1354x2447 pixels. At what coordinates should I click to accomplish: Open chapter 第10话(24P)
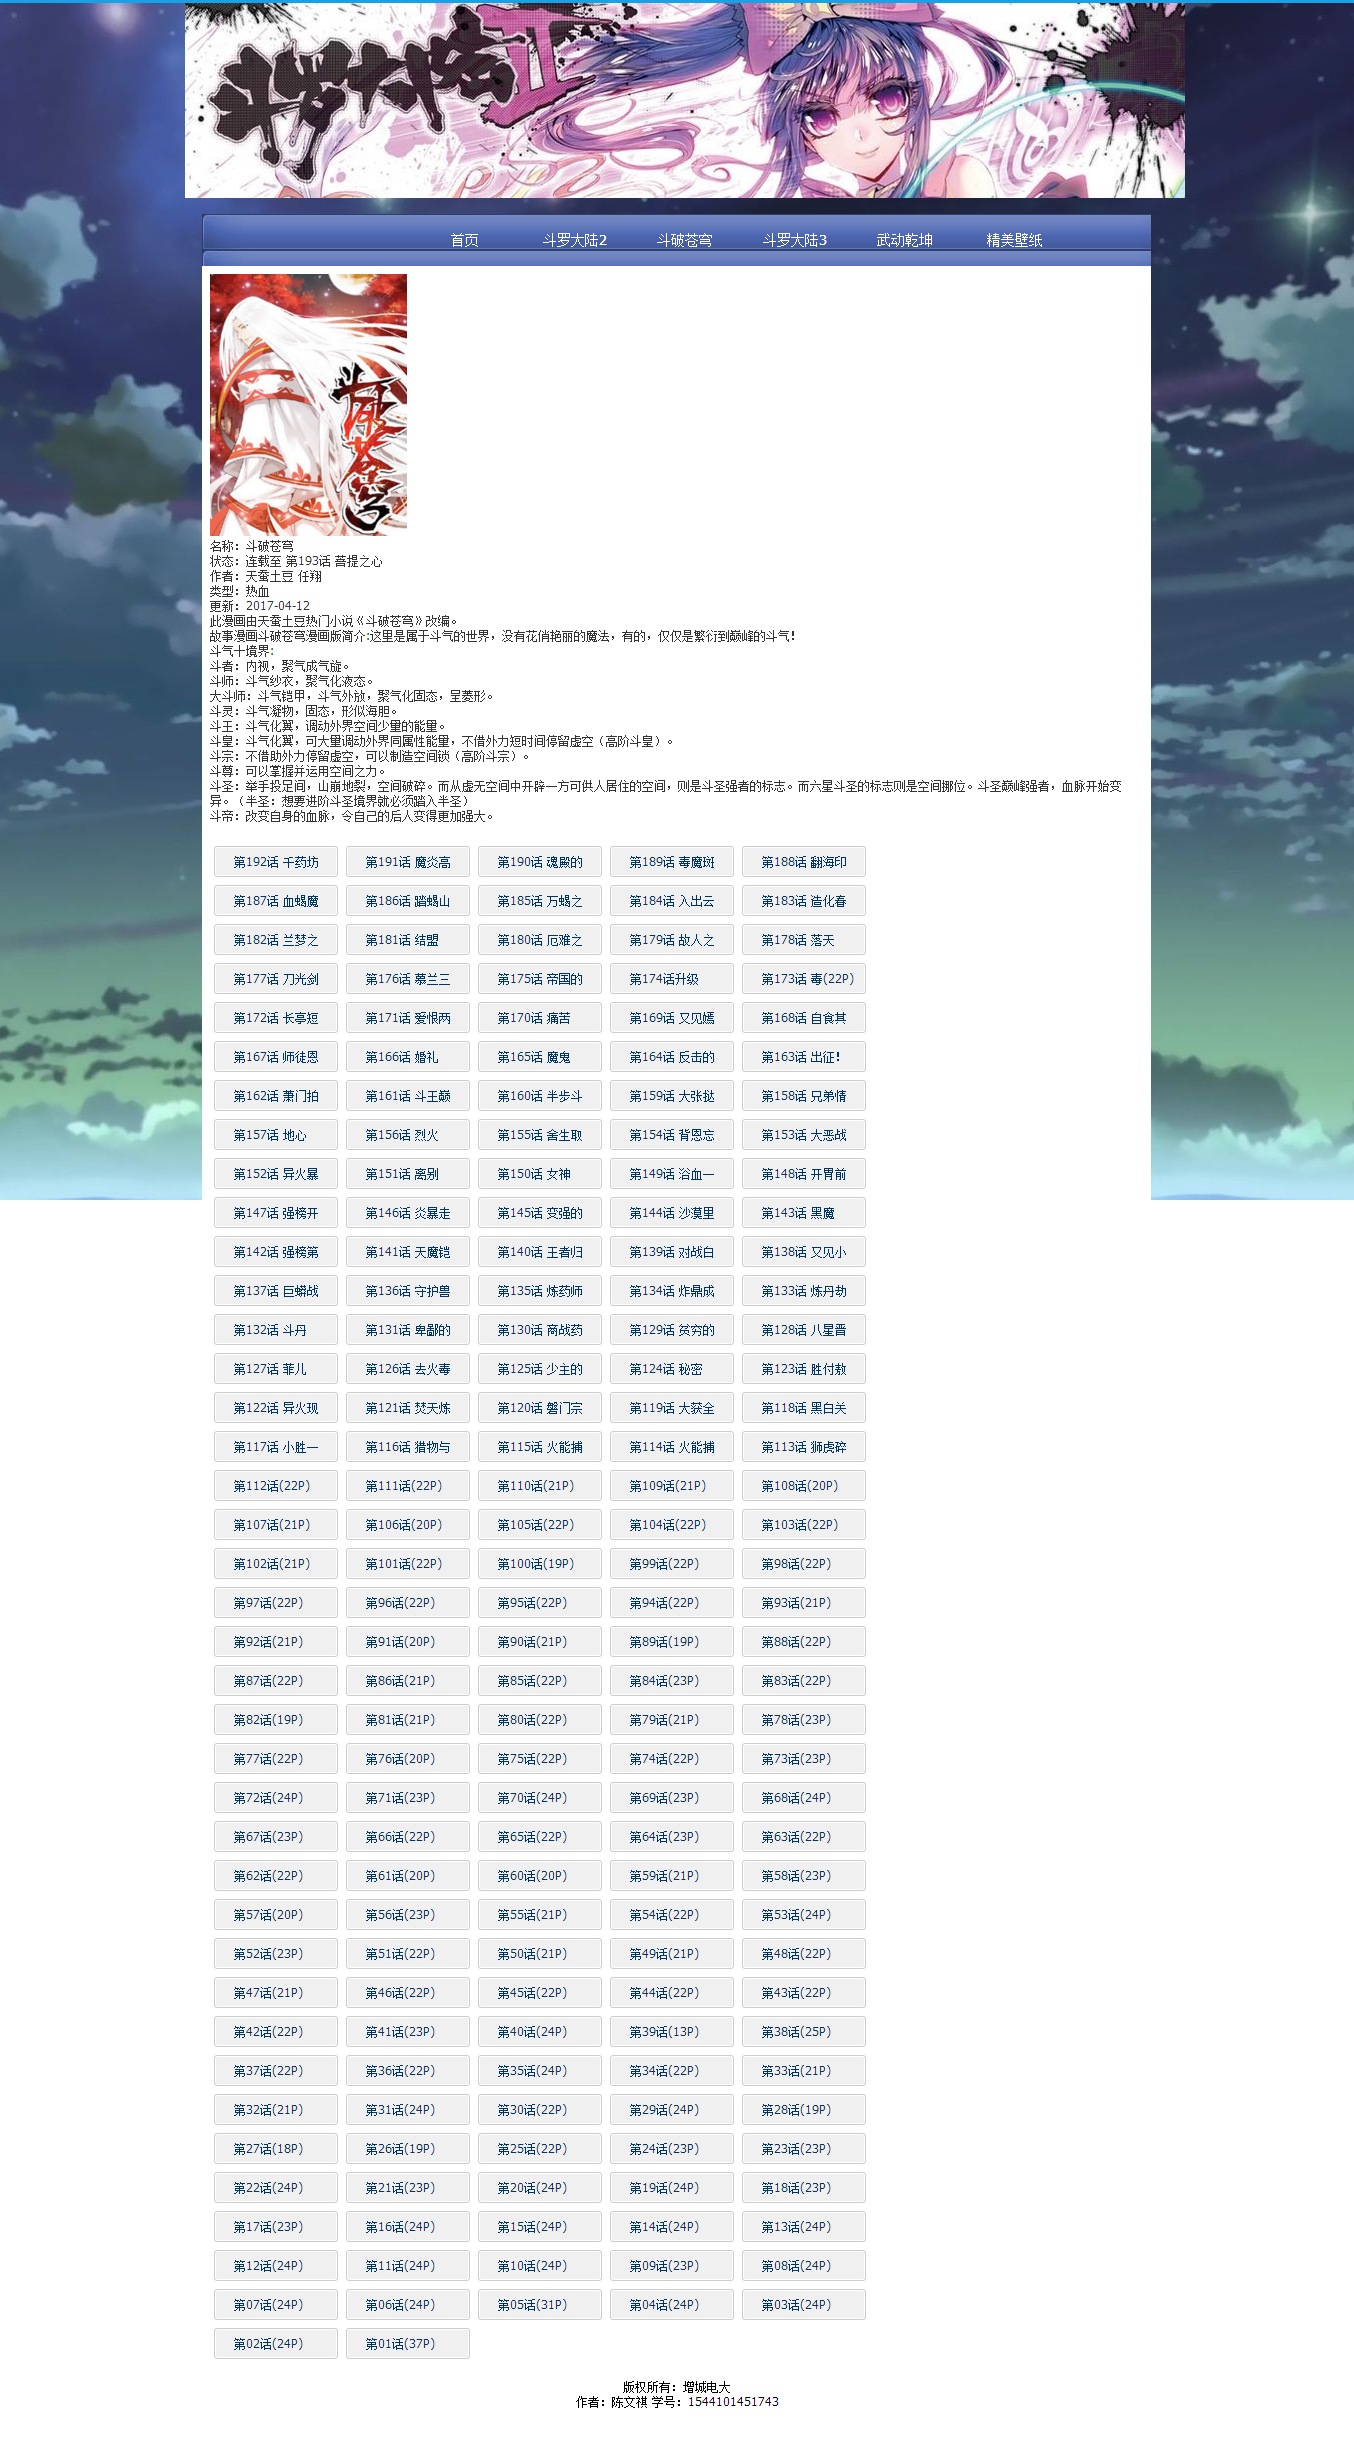pos(540,2266)
